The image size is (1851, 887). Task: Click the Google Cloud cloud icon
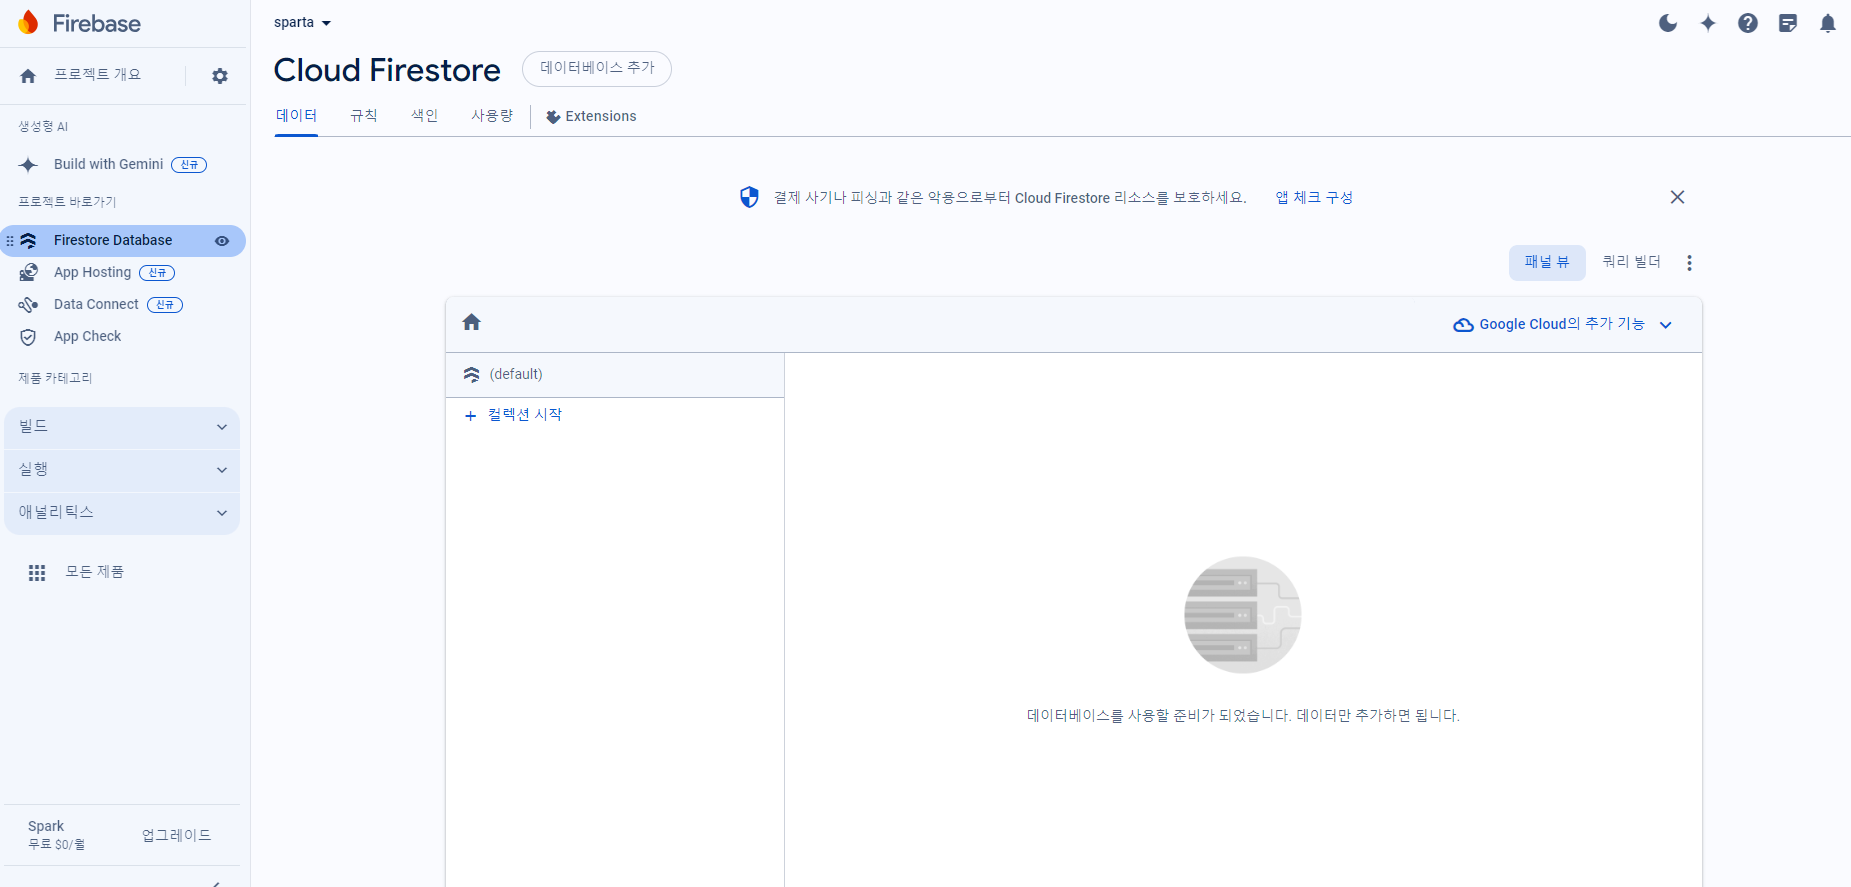point(1463,325)
